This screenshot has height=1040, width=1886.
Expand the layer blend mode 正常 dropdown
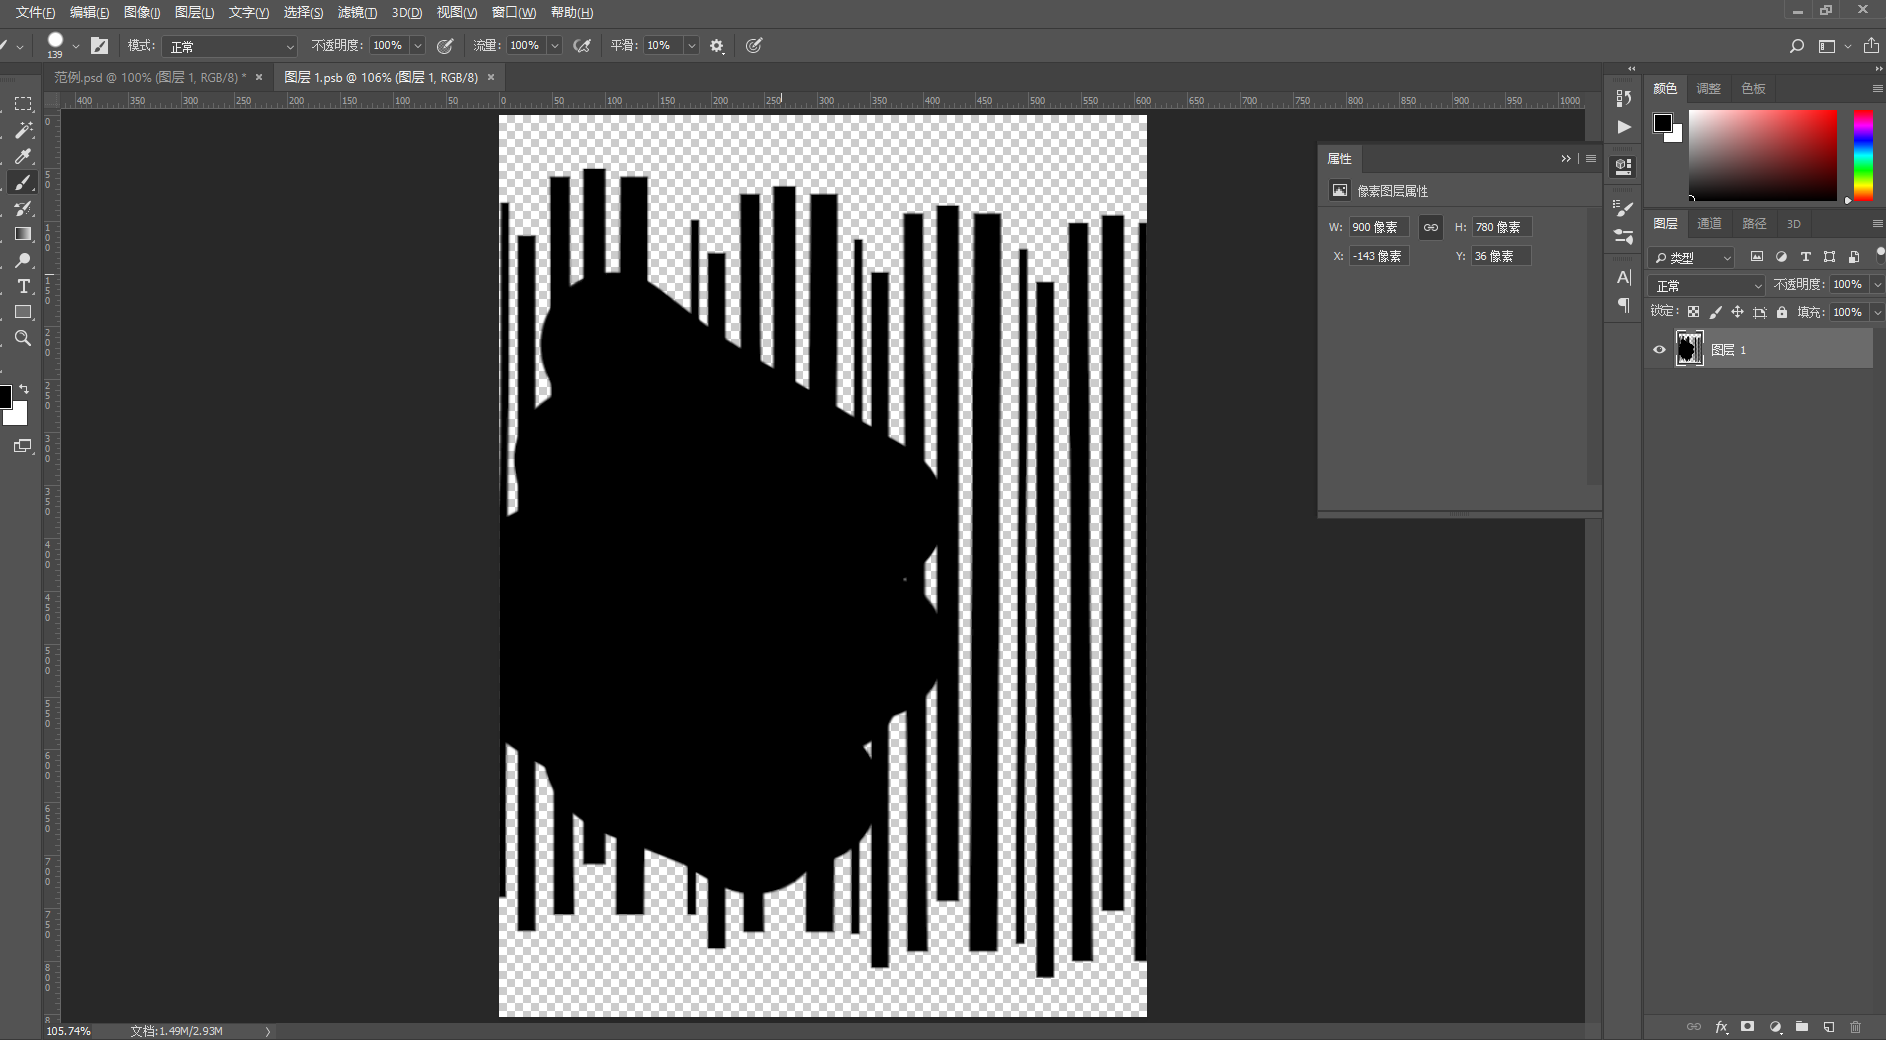[x=1707, y=286]
